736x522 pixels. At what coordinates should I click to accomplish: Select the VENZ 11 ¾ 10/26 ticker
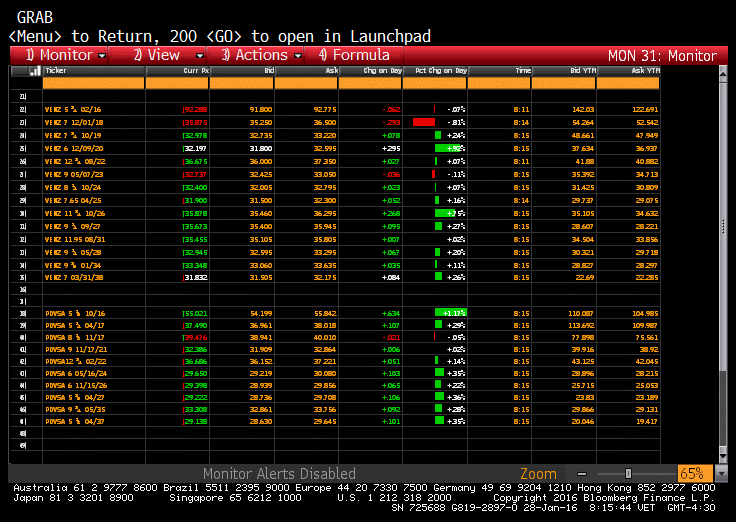point(75,214)
